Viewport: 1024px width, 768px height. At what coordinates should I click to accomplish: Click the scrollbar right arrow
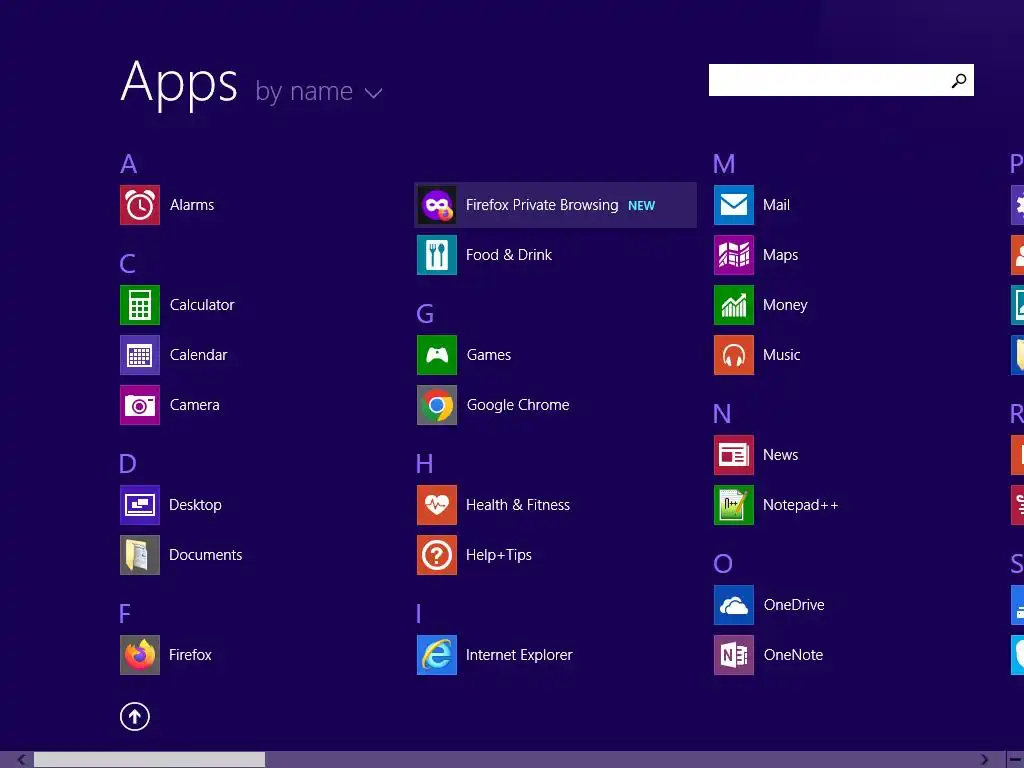[984, 760]
